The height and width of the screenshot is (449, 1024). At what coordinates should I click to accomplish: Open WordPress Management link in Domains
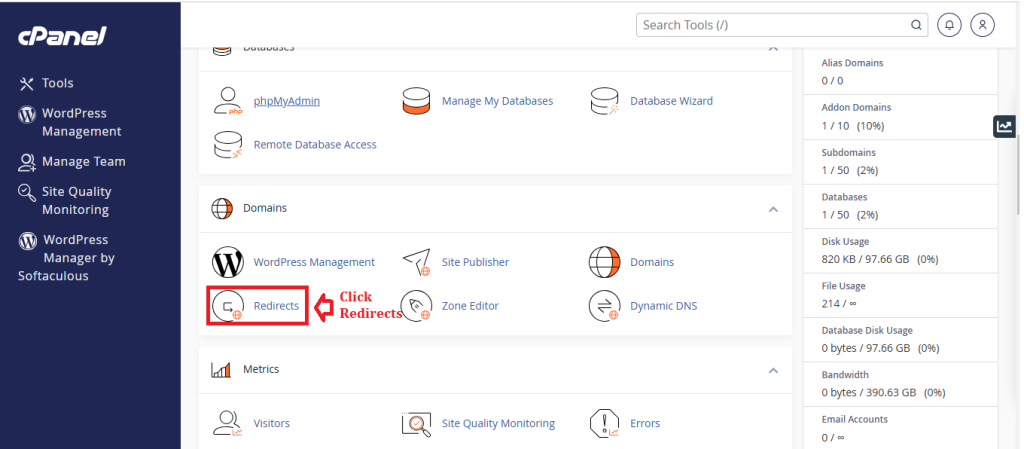pos(314,262)
